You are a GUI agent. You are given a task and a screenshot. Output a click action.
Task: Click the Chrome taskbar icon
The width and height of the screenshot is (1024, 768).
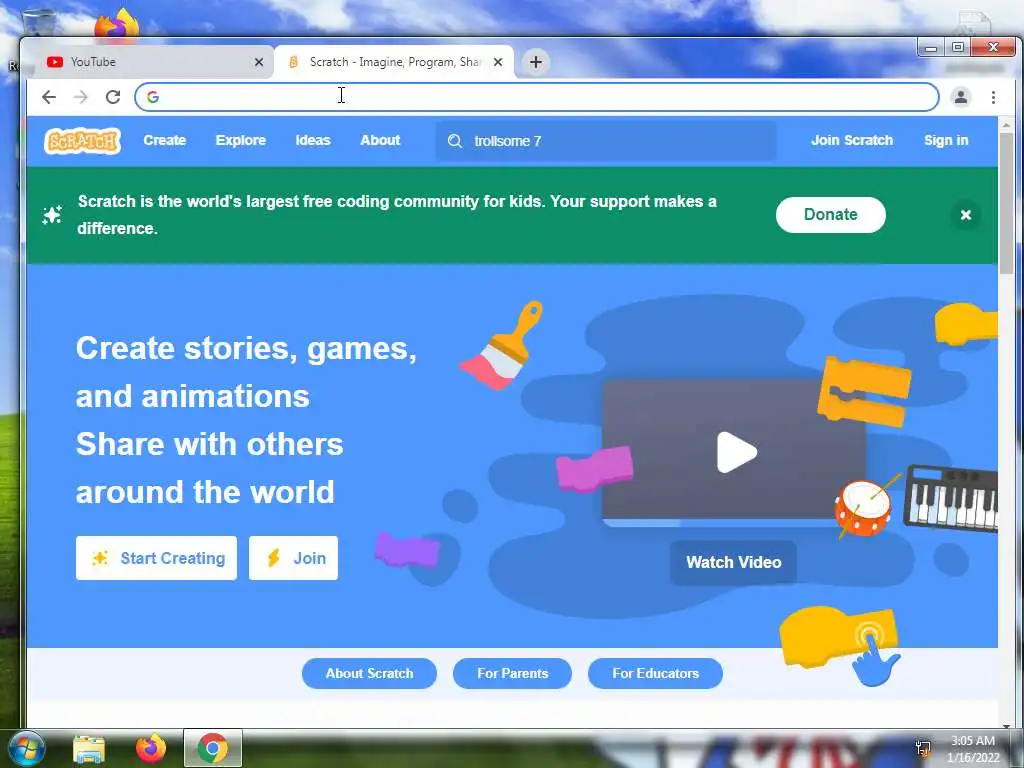tap(213, 748)
